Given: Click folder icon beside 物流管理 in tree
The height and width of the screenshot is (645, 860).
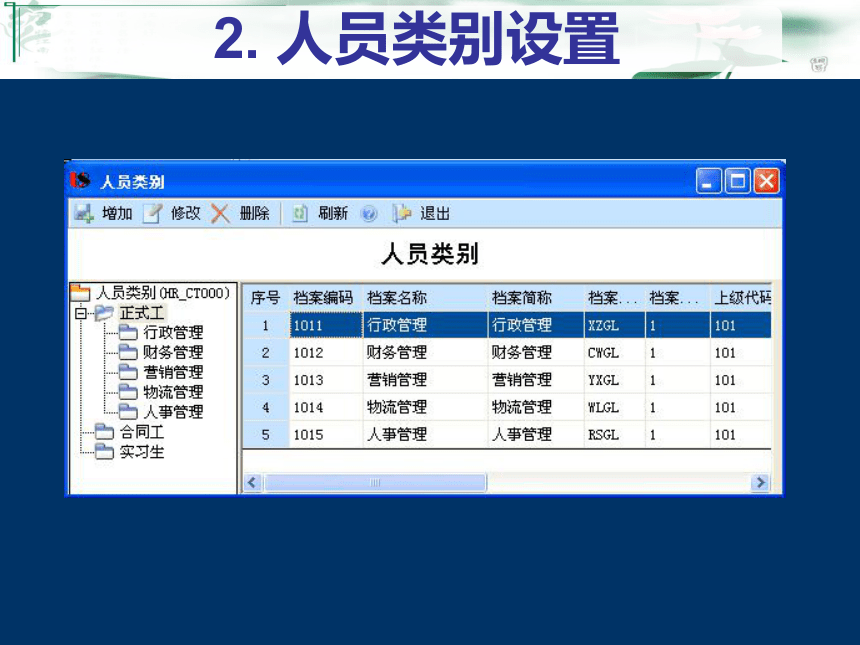Looking at the screenshot, I should click(128, 392).
